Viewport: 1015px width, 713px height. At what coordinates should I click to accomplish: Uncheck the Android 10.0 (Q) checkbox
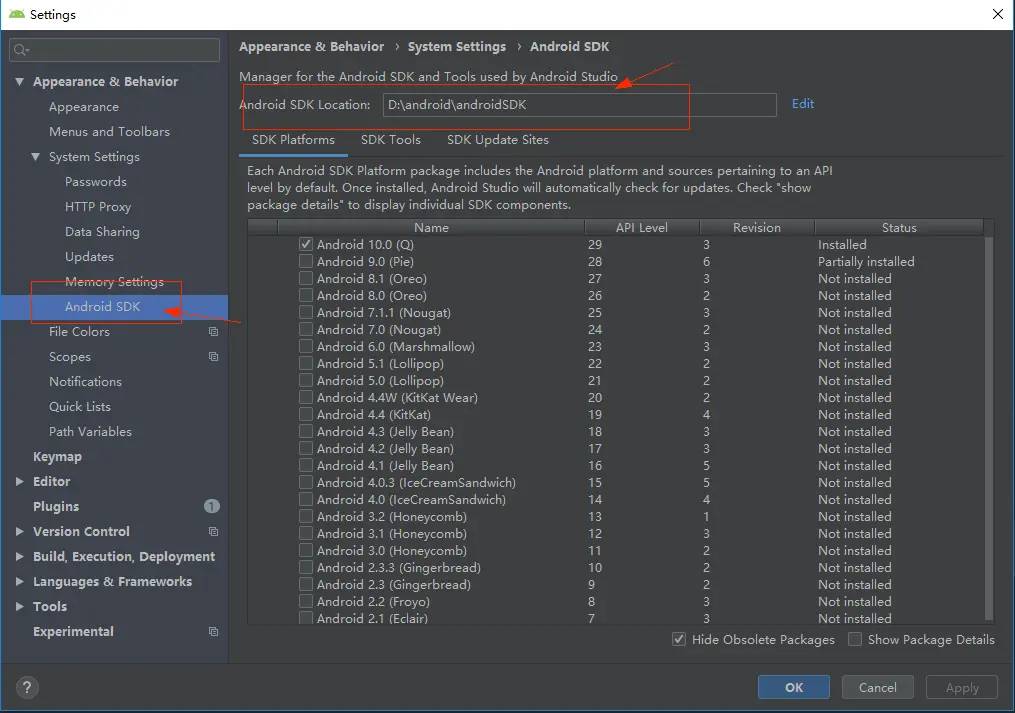coord(306,244)
